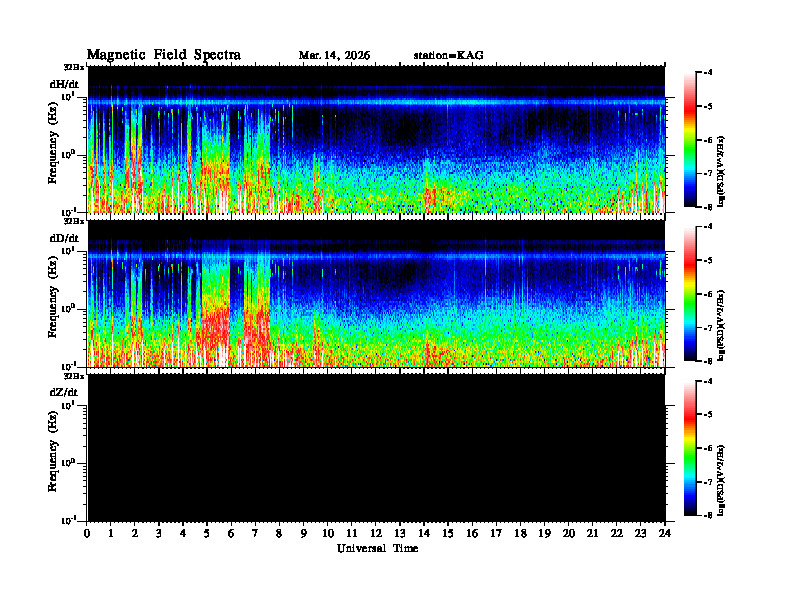Click the hour '16' tick label
Viewport: 792px width, 612px height.
[472, 534]
